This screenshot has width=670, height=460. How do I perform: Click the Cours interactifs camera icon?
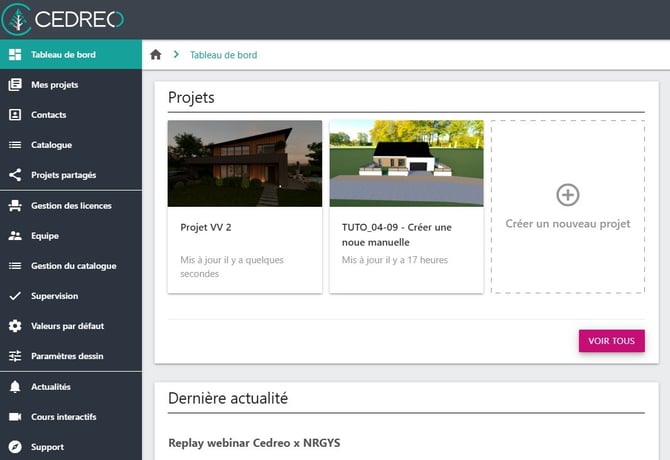pyautogui.click(x=15, y=417)
